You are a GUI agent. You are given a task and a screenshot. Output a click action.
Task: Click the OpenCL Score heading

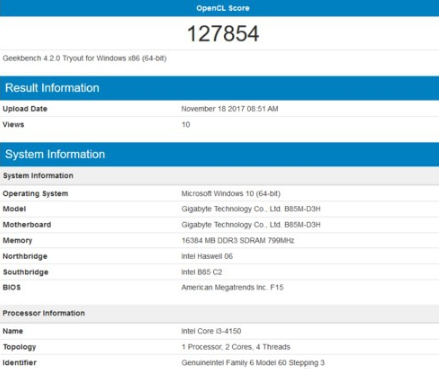pos(223,8)
